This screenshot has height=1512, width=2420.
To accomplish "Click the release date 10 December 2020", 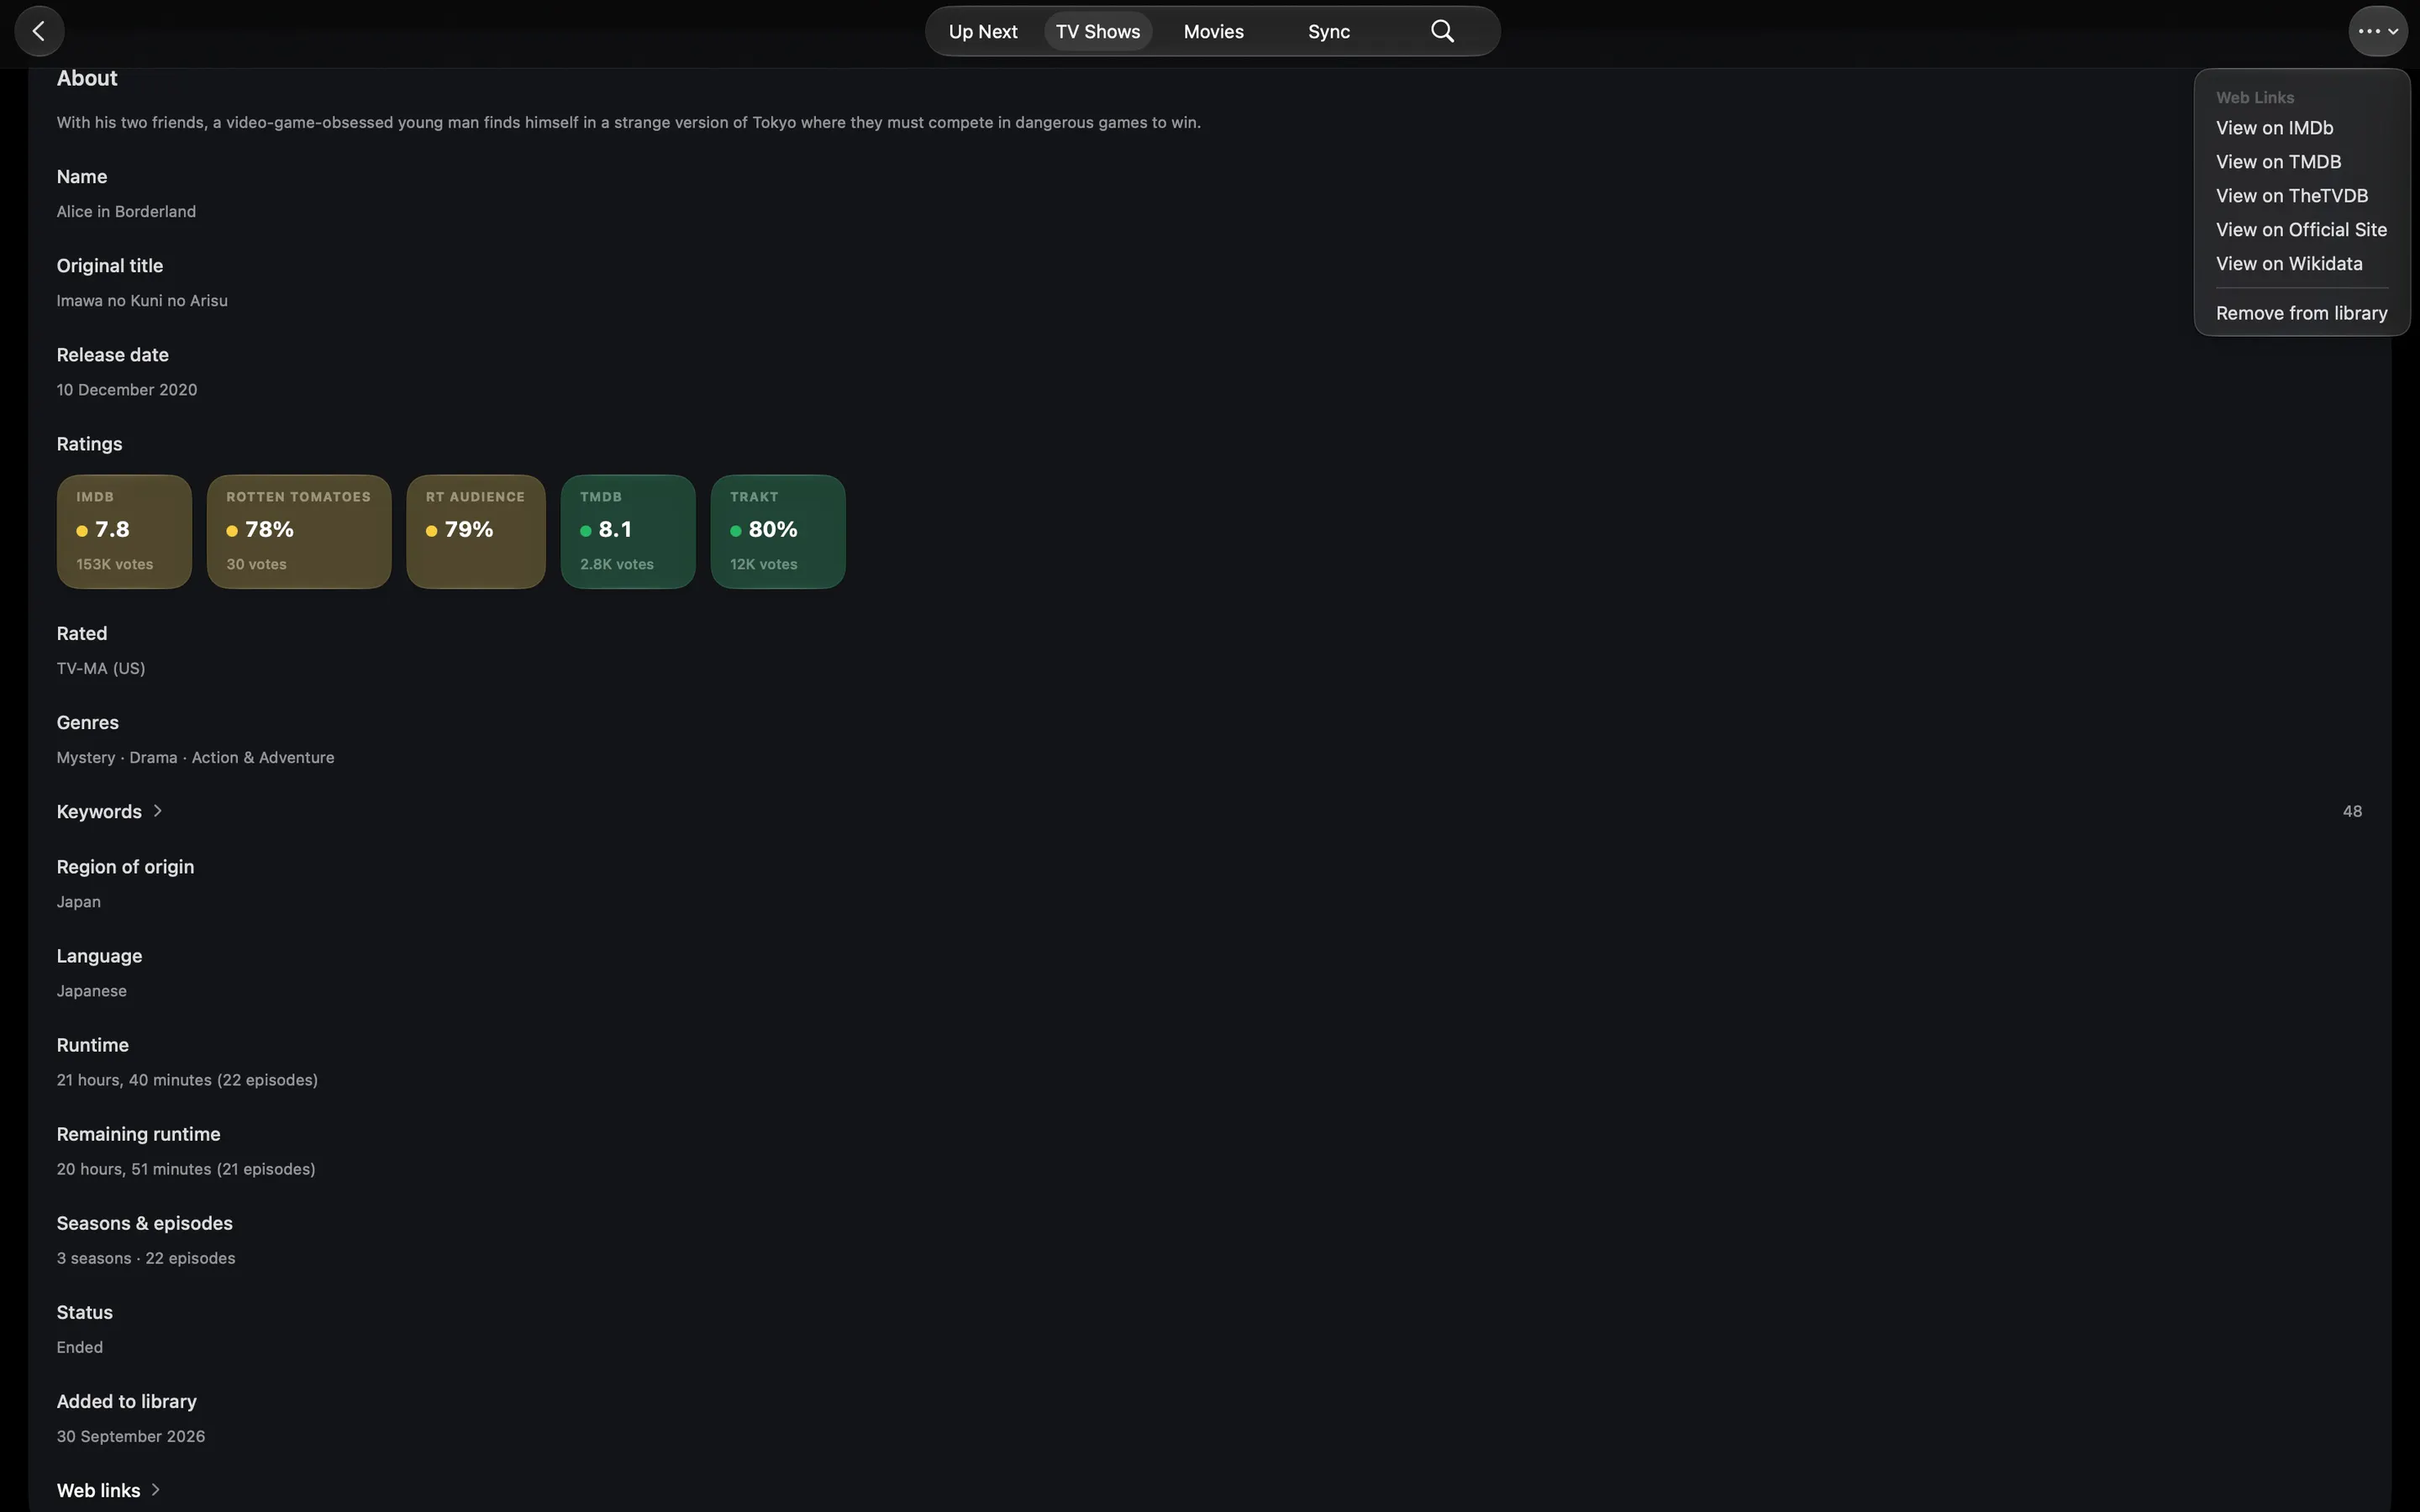I will click(127, 390).
